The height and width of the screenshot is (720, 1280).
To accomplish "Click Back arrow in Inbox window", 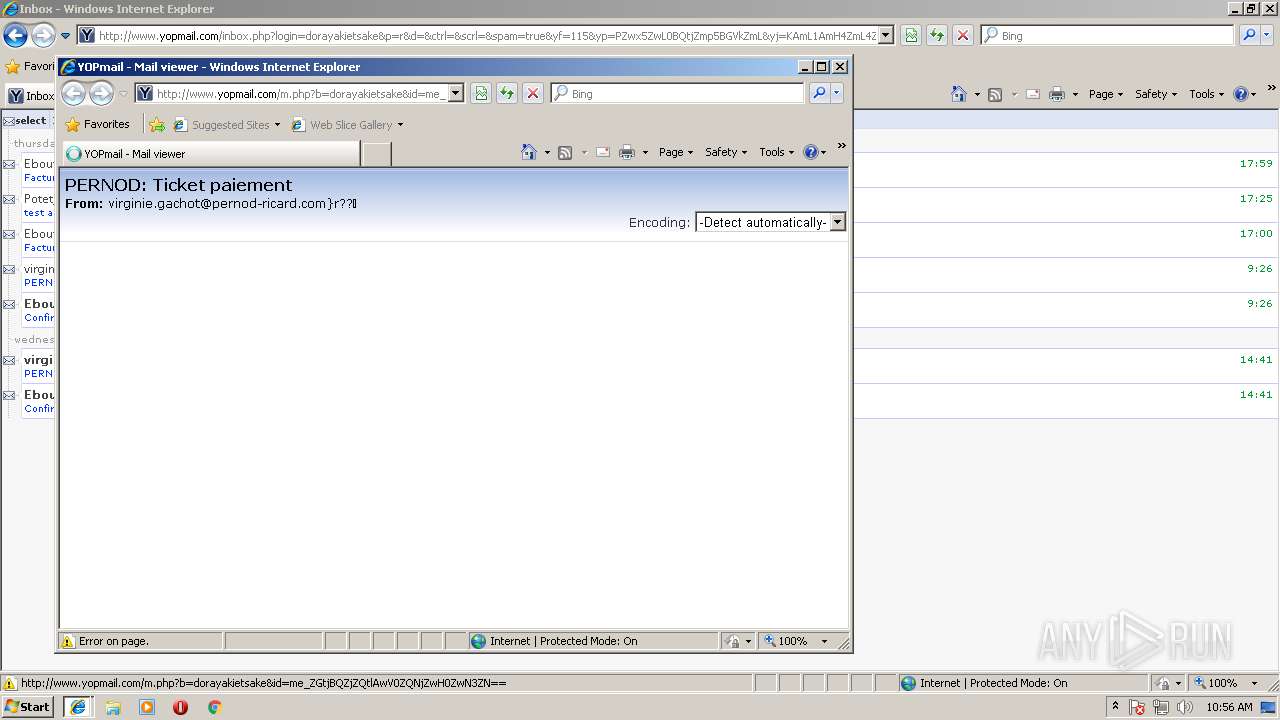I will (x=15, y=36).
